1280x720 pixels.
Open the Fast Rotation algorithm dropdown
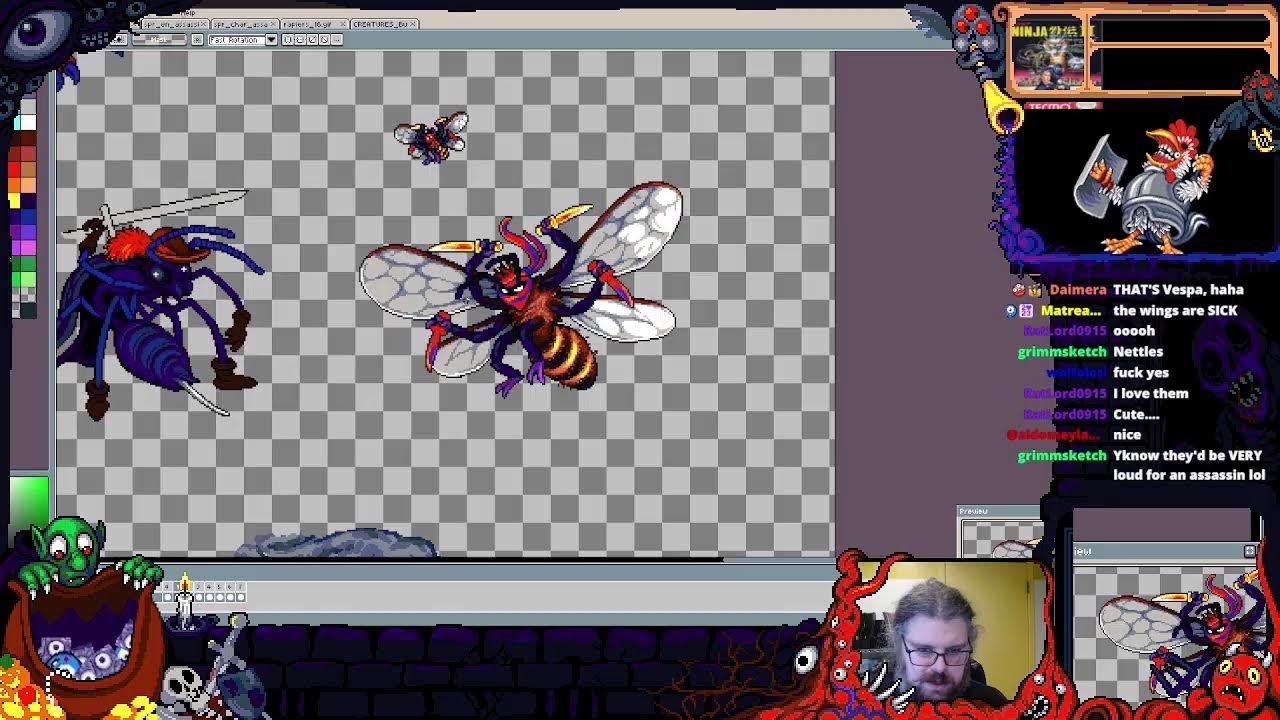242,40
